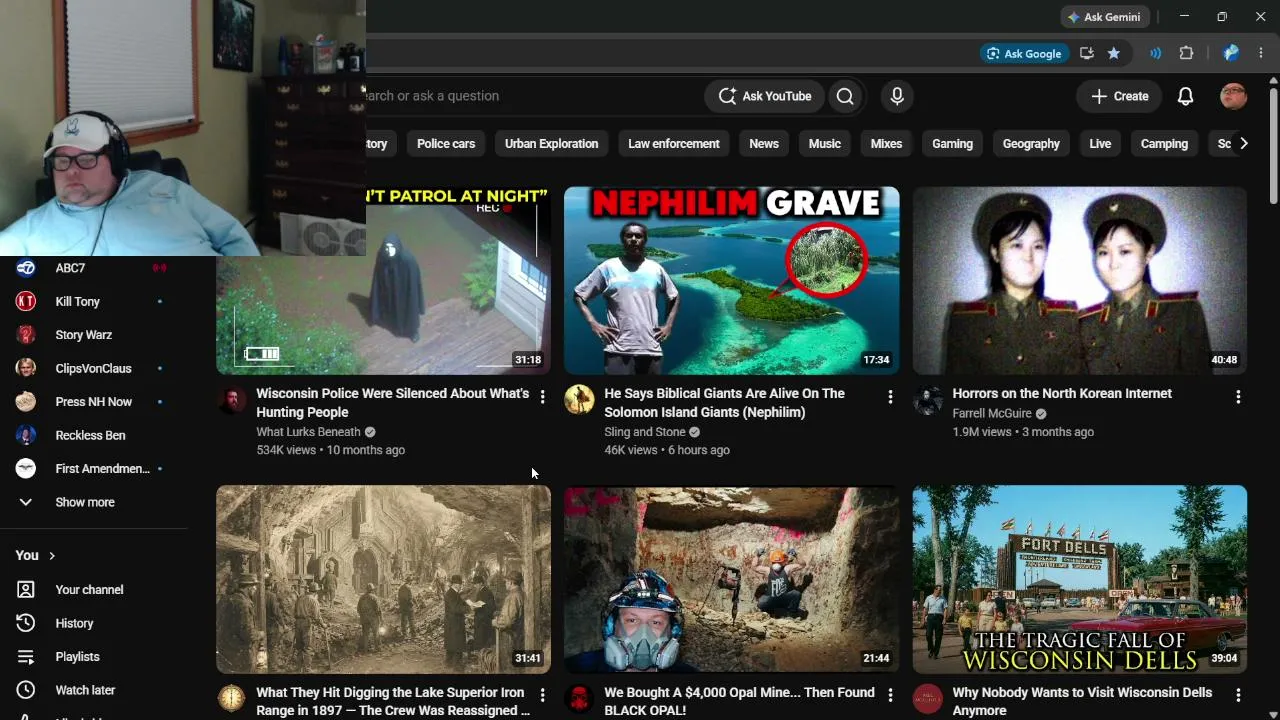This screenshot has width=1280, height=720.
Task: Open options menu for Opal Mine video
Action: 890,695
